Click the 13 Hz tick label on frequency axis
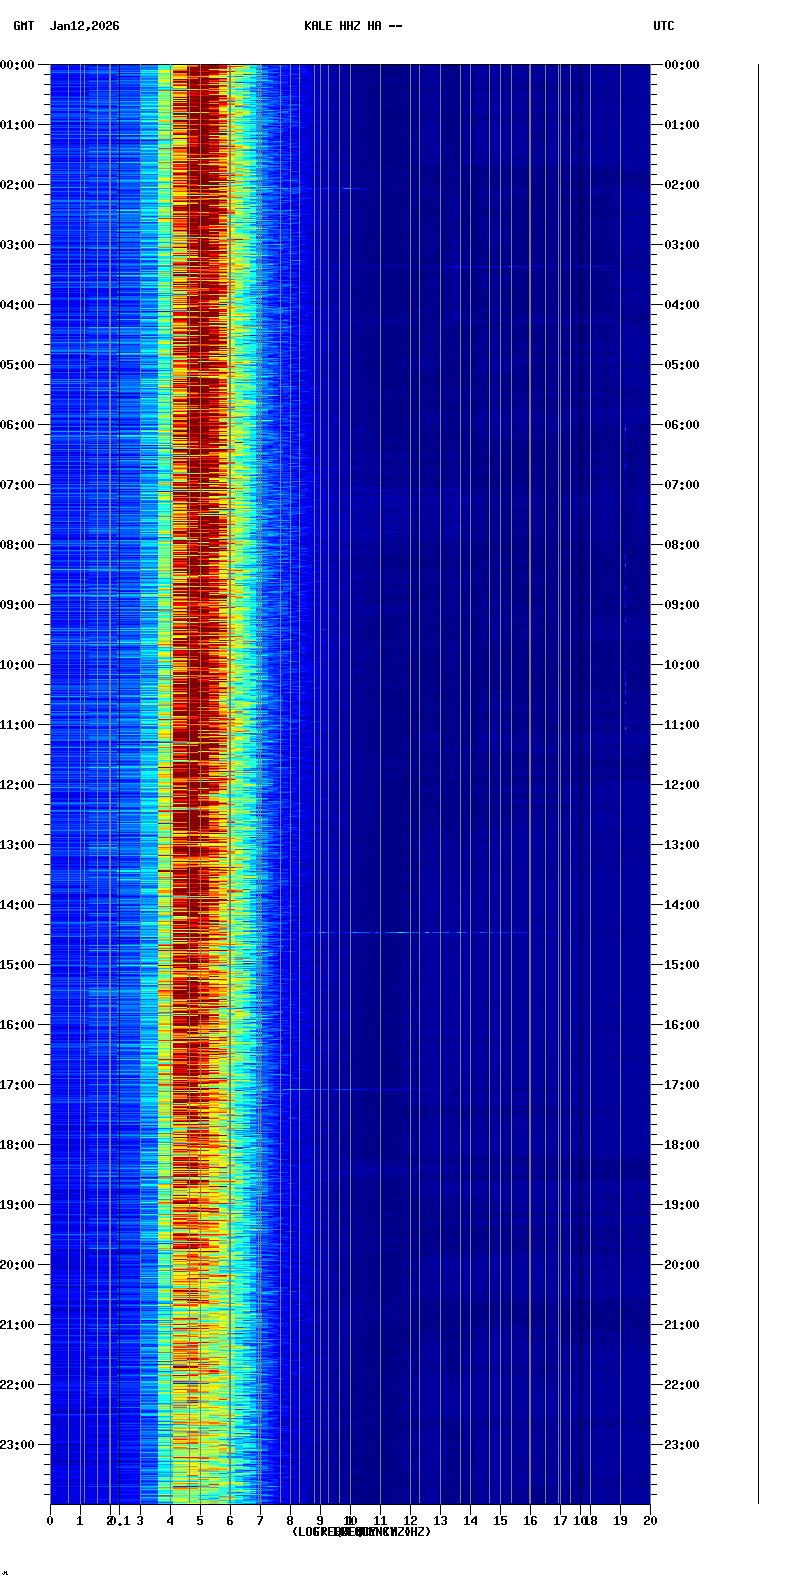This screenshot has width=802, height=1584. click(440, 1521)
